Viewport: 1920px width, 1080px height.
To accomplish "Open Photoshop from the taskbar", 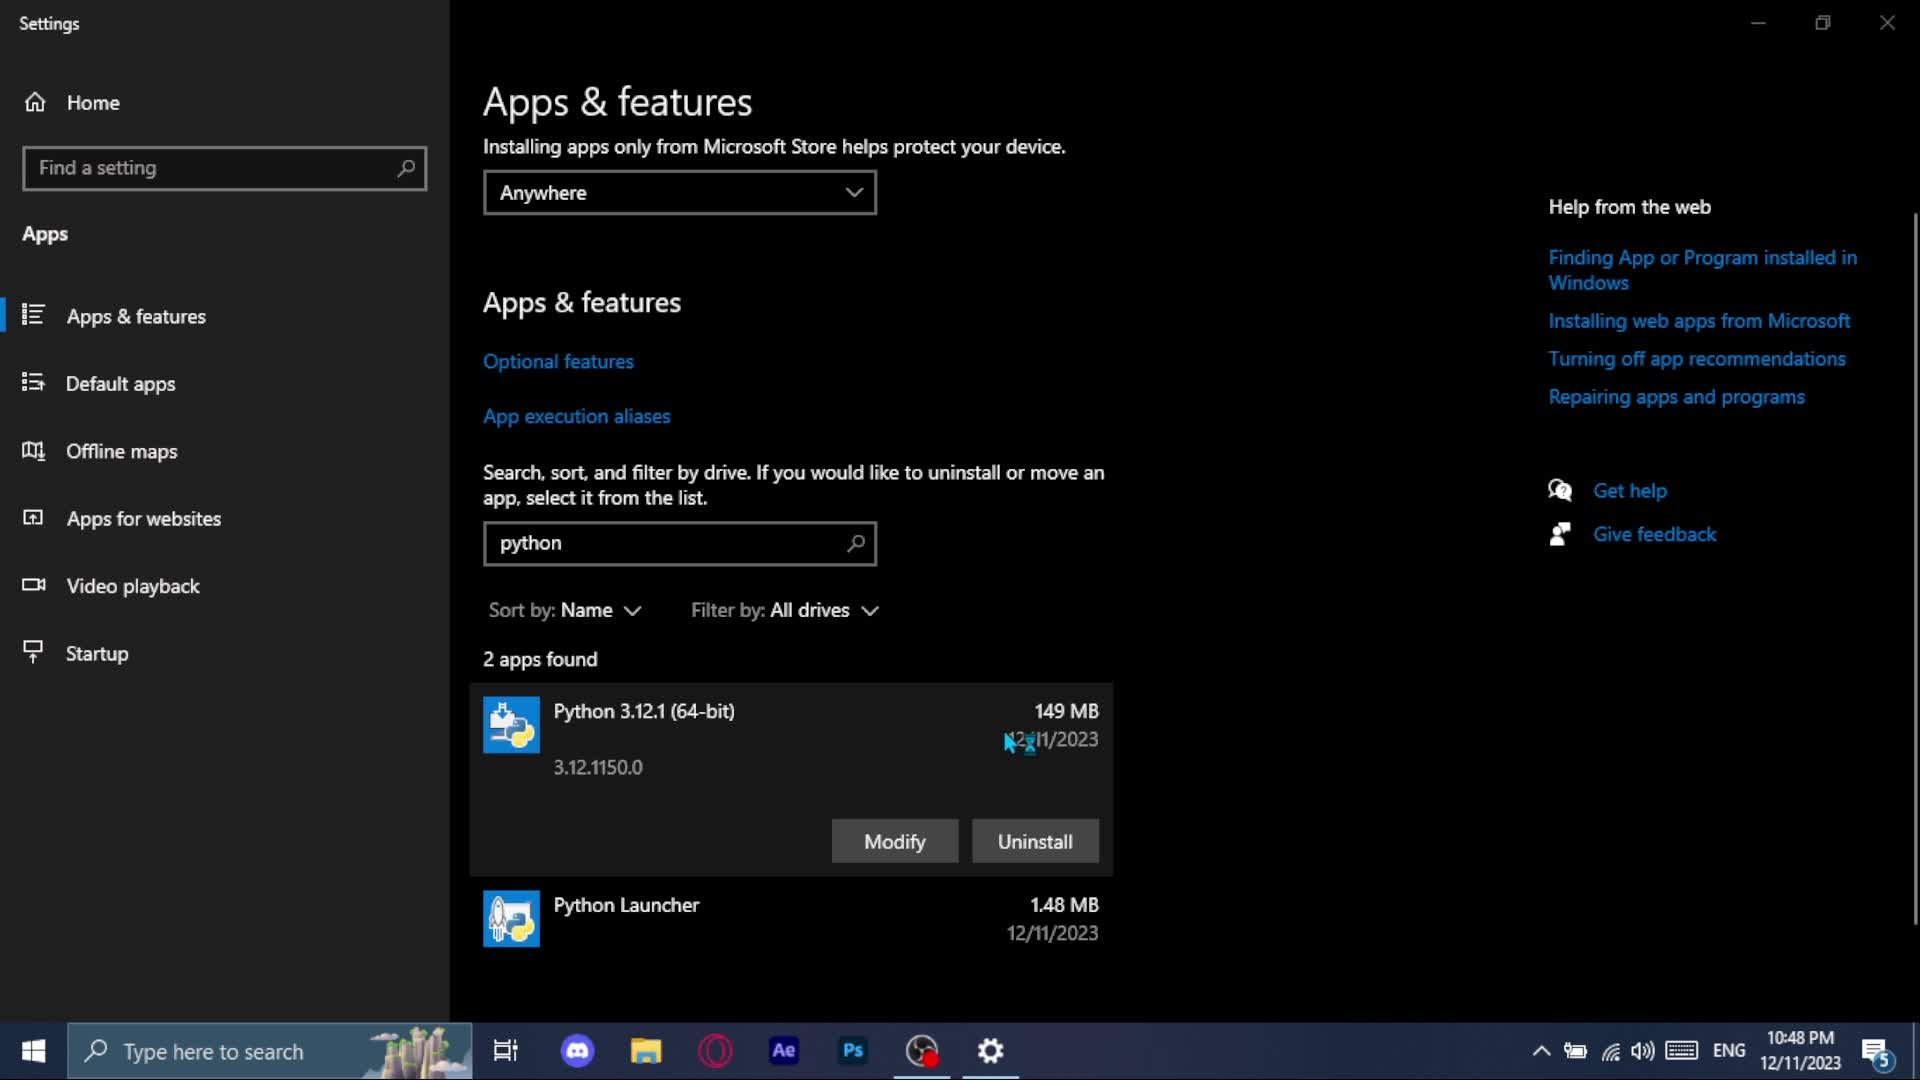I will pos(852,1051).
